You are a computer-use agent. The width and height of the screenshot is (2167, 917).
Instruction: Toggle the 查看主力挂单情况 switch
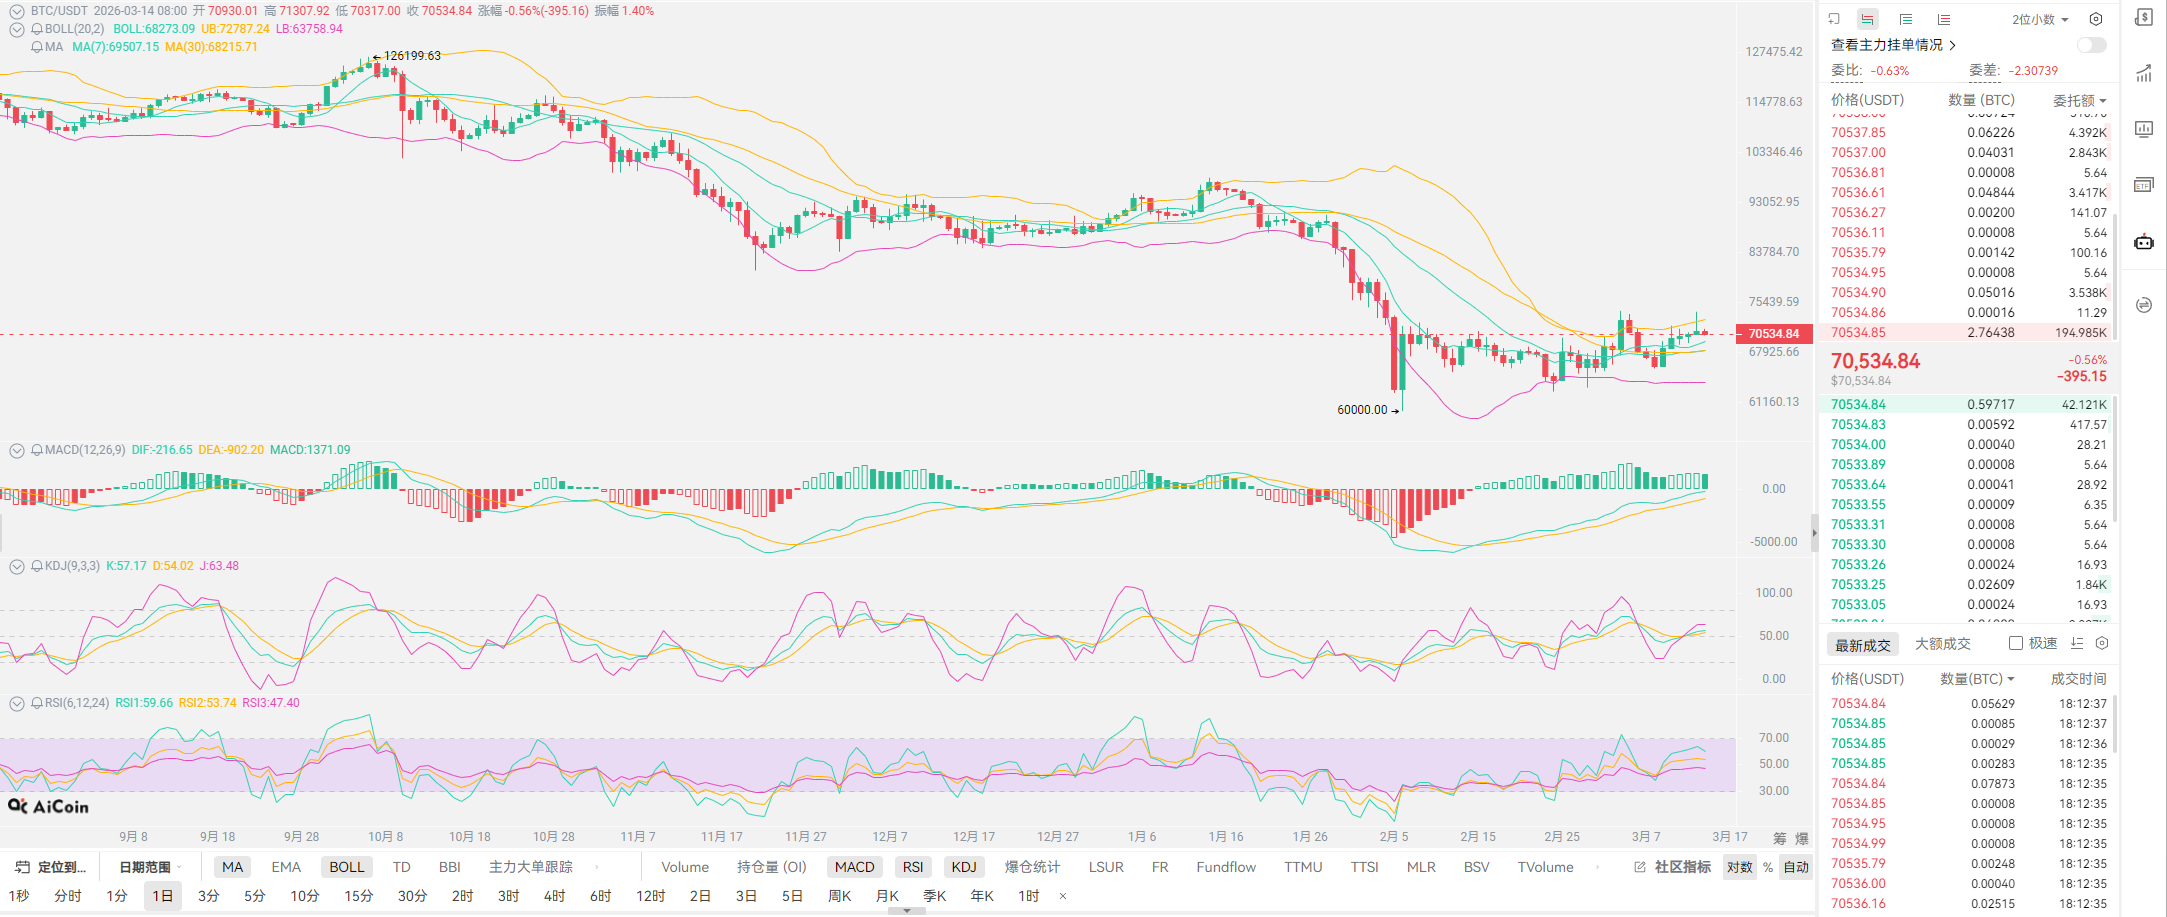click(x=2091, y=45)
